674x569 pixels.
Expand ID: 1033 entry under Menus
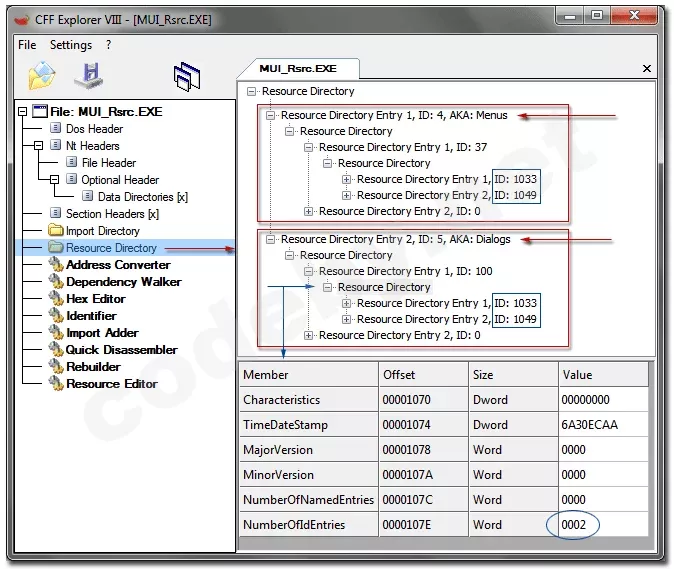(x=346, y=179)
